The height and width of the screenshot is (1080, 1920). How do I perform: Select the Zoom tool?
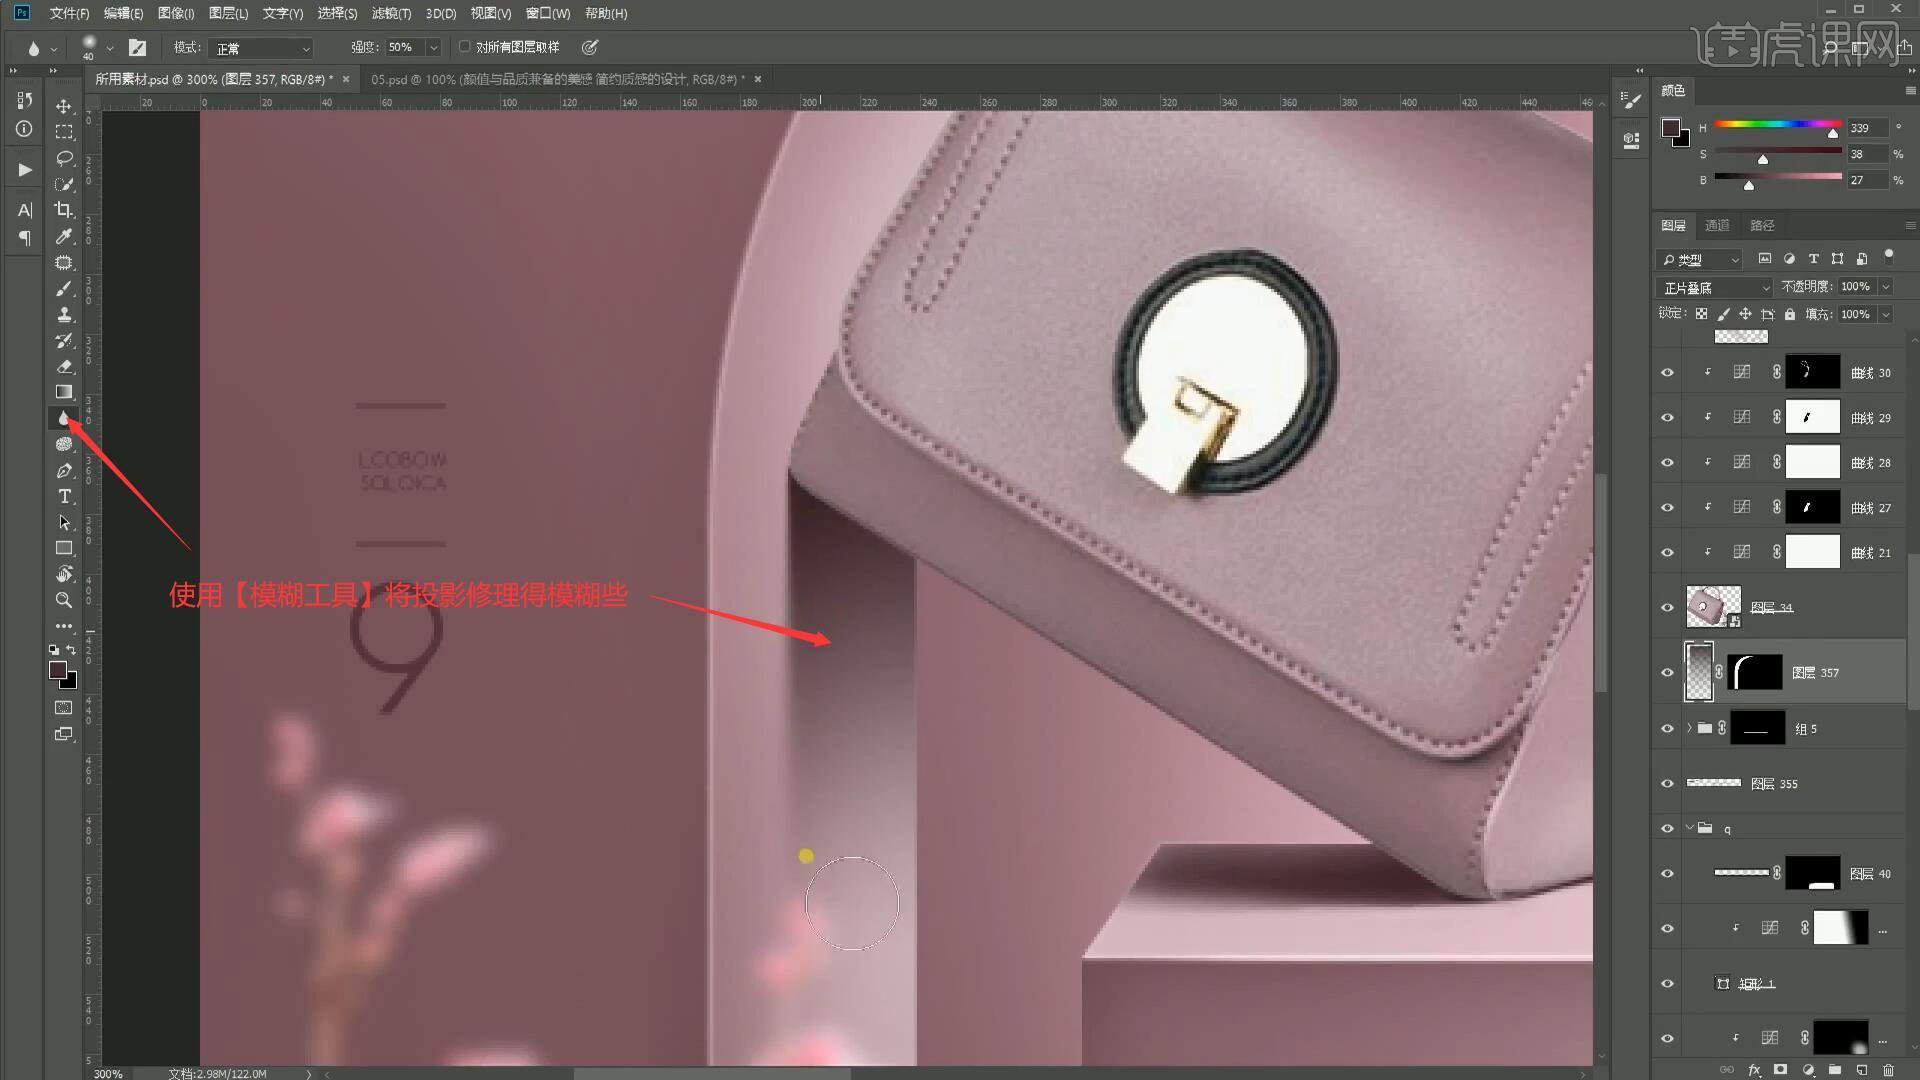64,600
